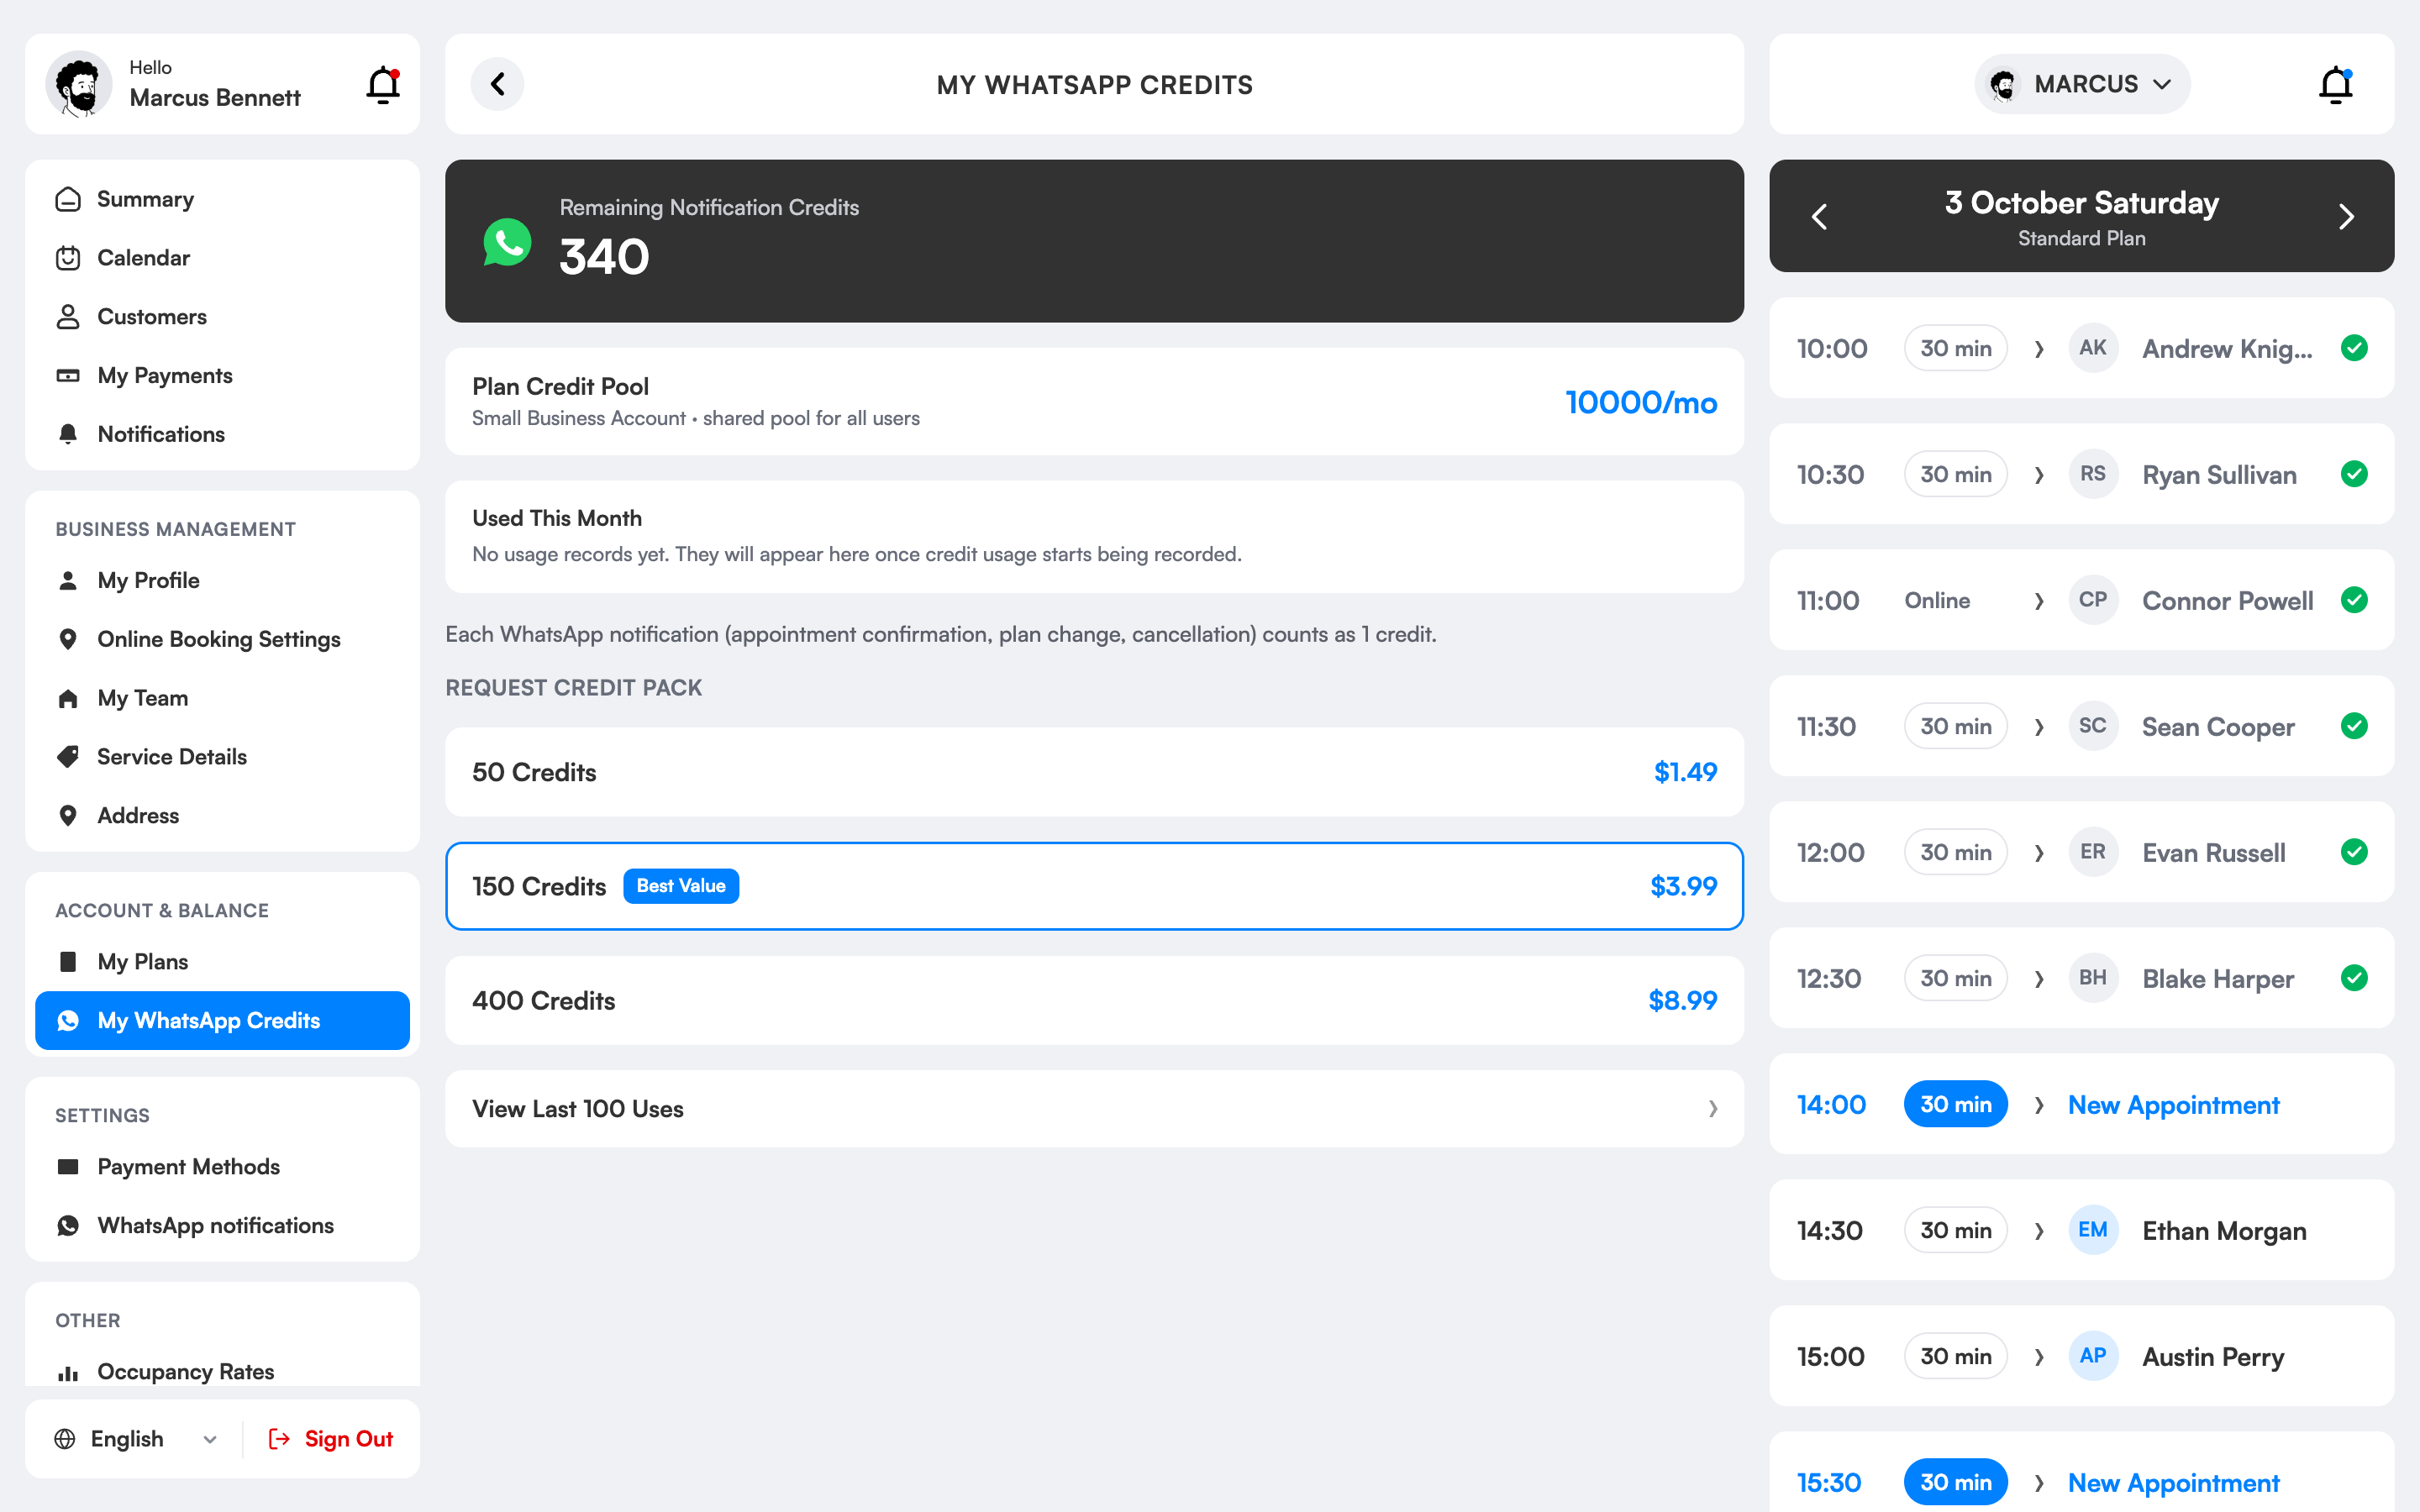Screen dimensions: 2420x1512
Task: Open the English language selector
Action: [136, 1439]
